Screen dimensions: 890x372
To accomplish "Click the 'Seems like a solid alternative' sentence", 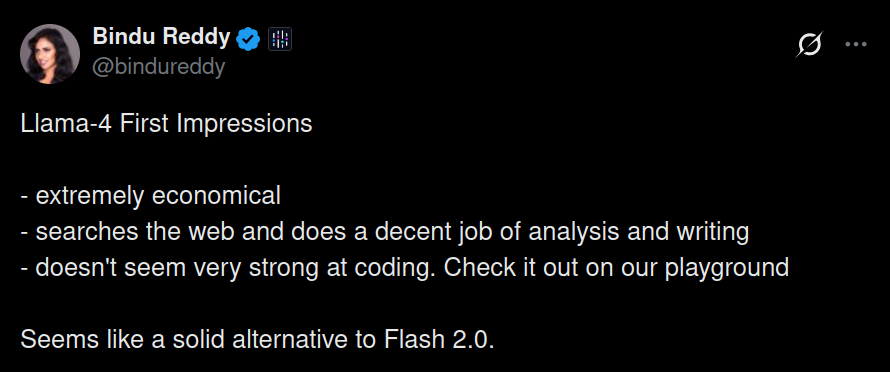I will pyautogui.click(x=257, y=340).
